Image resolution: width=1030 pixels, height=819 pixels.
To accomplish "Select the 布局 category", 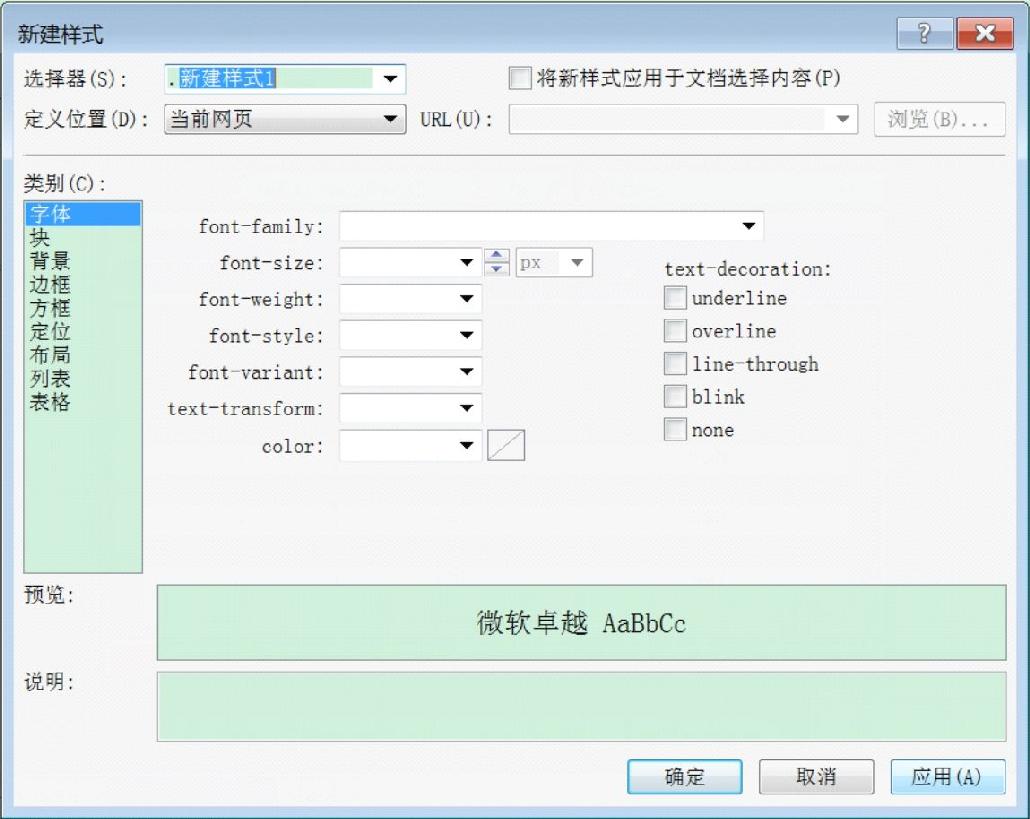I will (x=83, y=355).
